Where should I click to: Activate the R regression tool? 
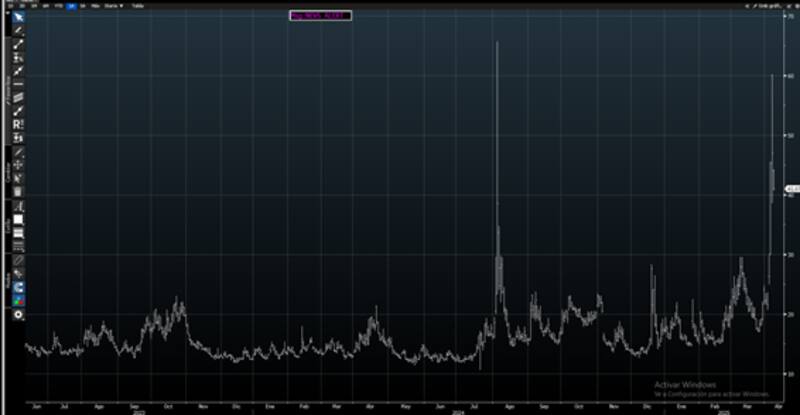click(18, 124)
